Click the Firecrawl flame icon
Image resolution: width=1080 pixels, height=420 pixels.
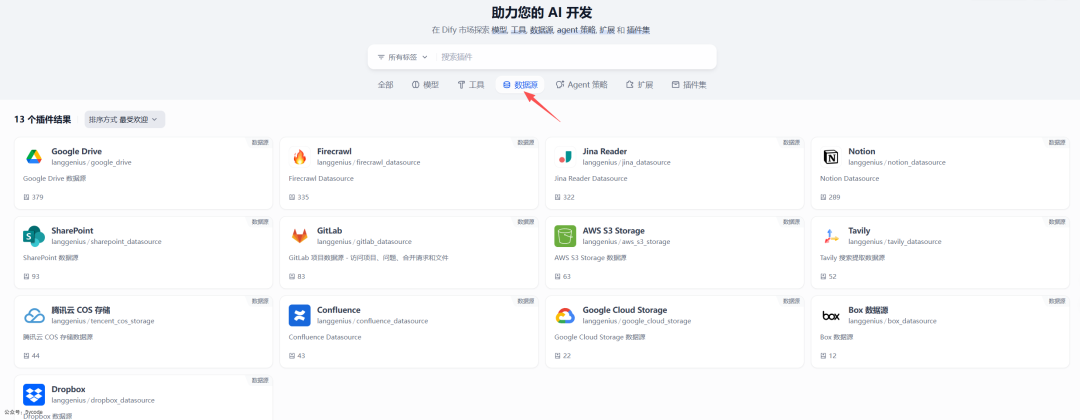point(300,157)
